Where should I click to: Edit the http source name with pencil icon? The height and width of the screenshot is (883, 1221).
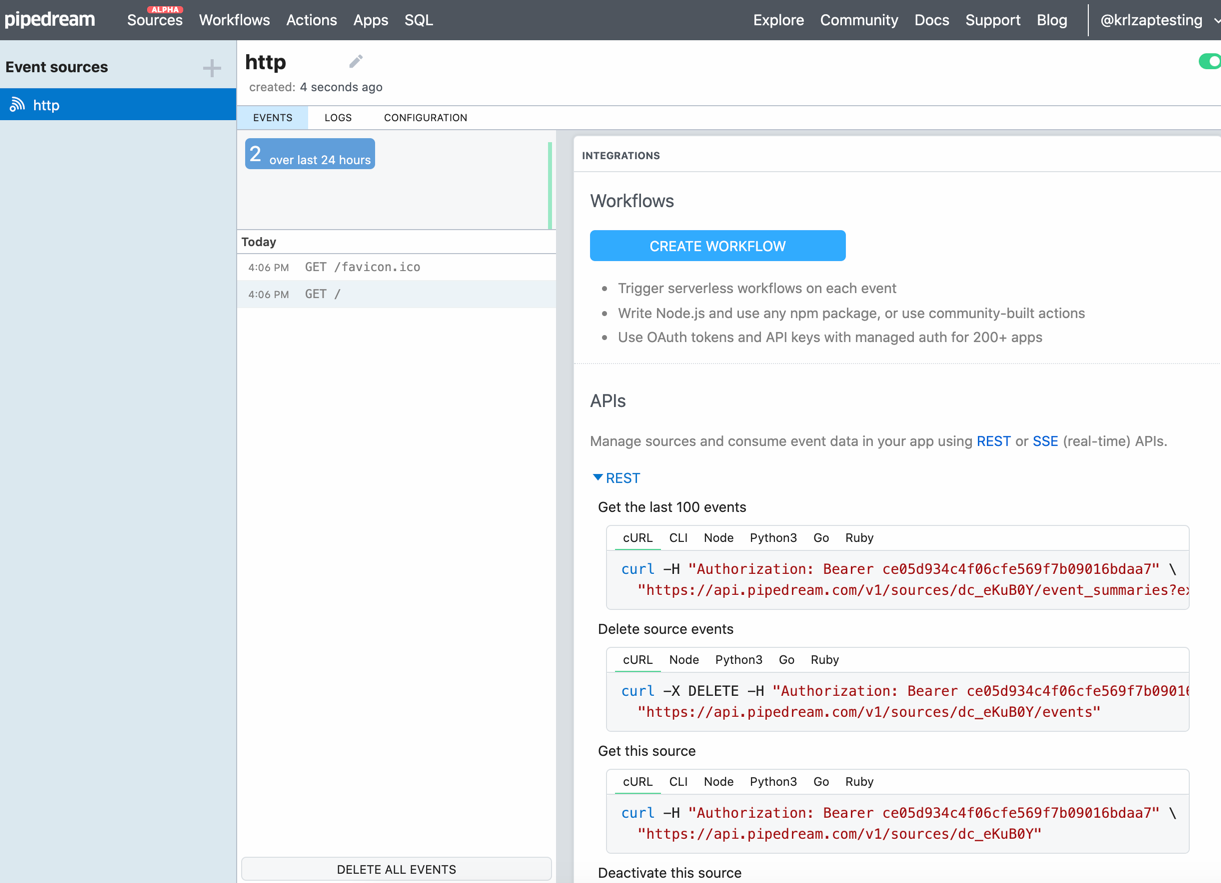click(x=356, y=62)
